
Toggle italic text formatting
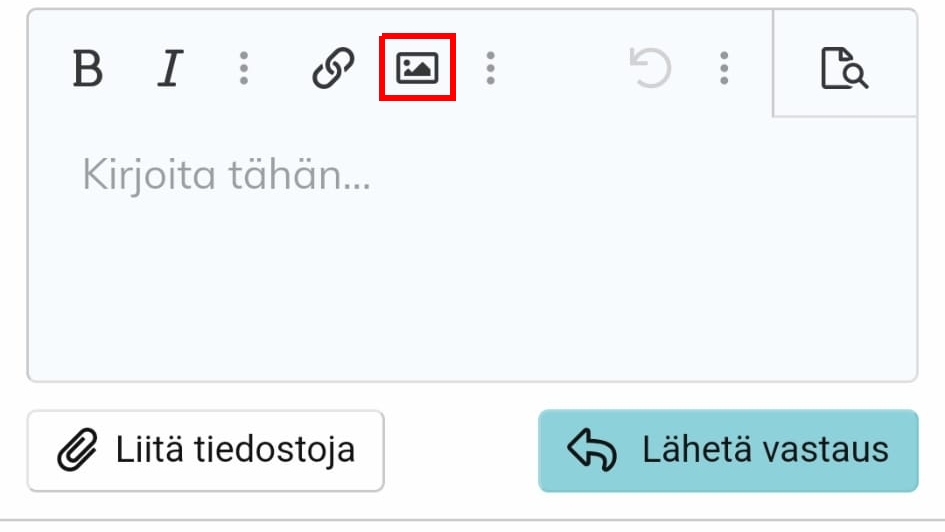click(171, 69)
